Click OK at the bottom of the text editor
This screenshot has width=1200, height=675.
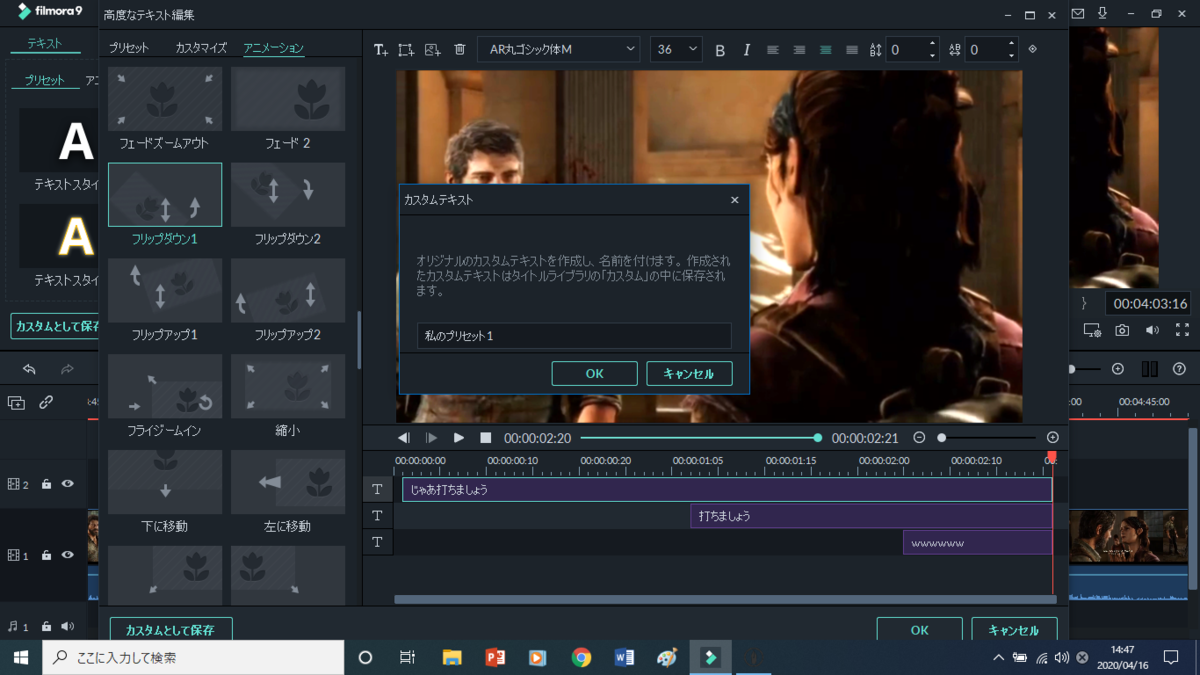(919, 631)
